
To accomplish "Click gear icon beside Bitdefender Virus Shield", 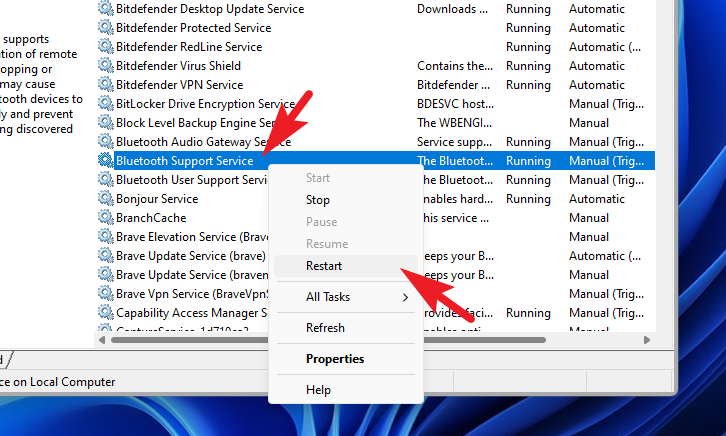I will (106, 65).
